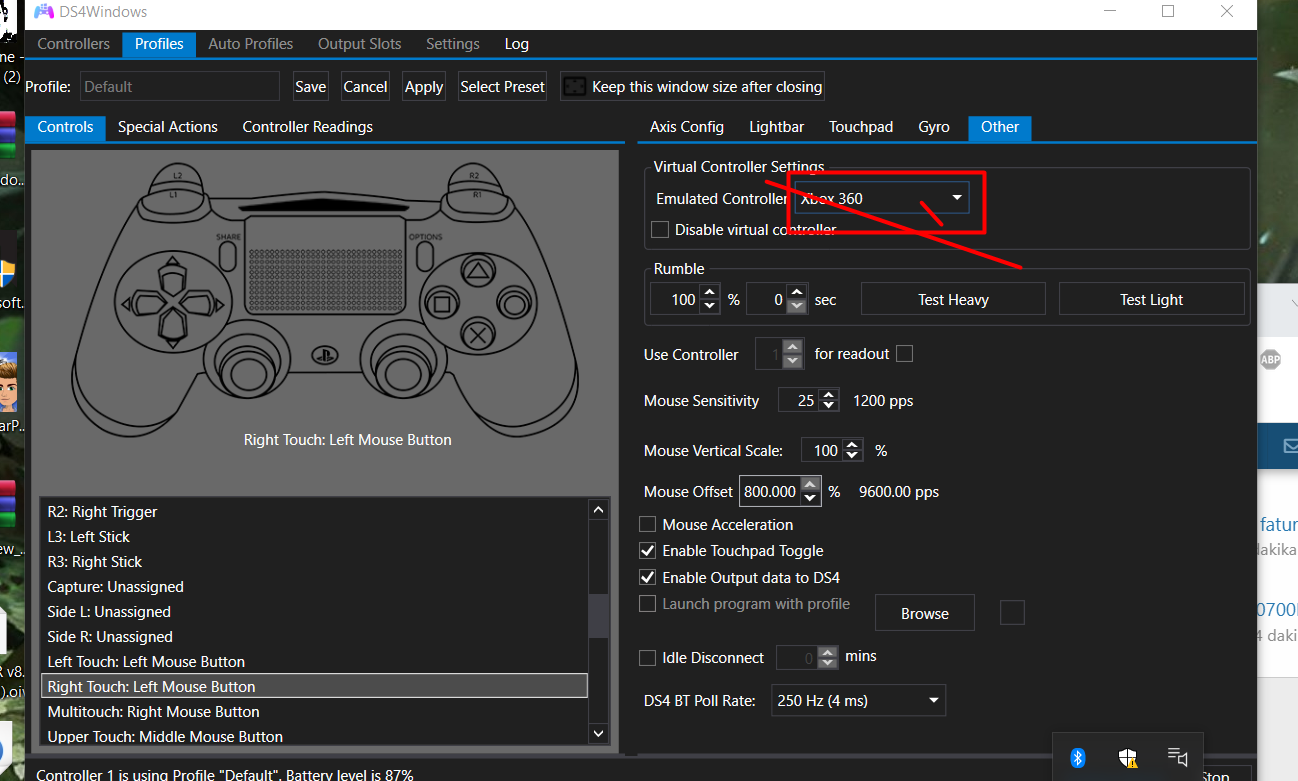
Task: Run the Test Light rumble
Action: click(x=1152, y=299)
